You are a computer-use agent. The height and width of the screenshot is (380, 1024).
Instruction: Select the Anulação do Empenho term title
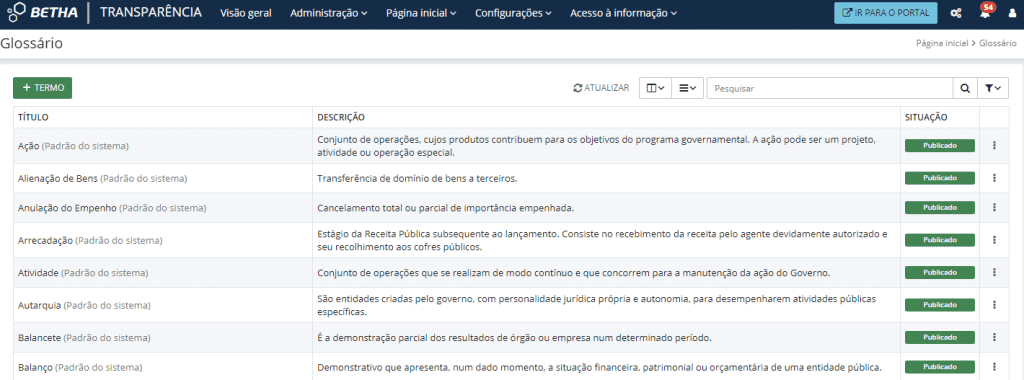click(x=67, y=208)
